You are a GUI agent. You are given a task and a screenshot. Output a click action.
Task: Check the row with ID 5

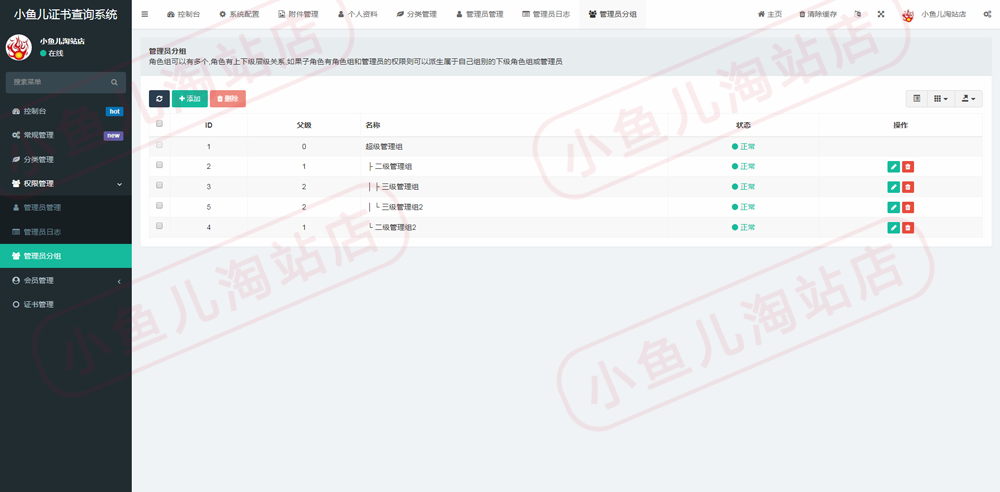[x=159, y=205]
